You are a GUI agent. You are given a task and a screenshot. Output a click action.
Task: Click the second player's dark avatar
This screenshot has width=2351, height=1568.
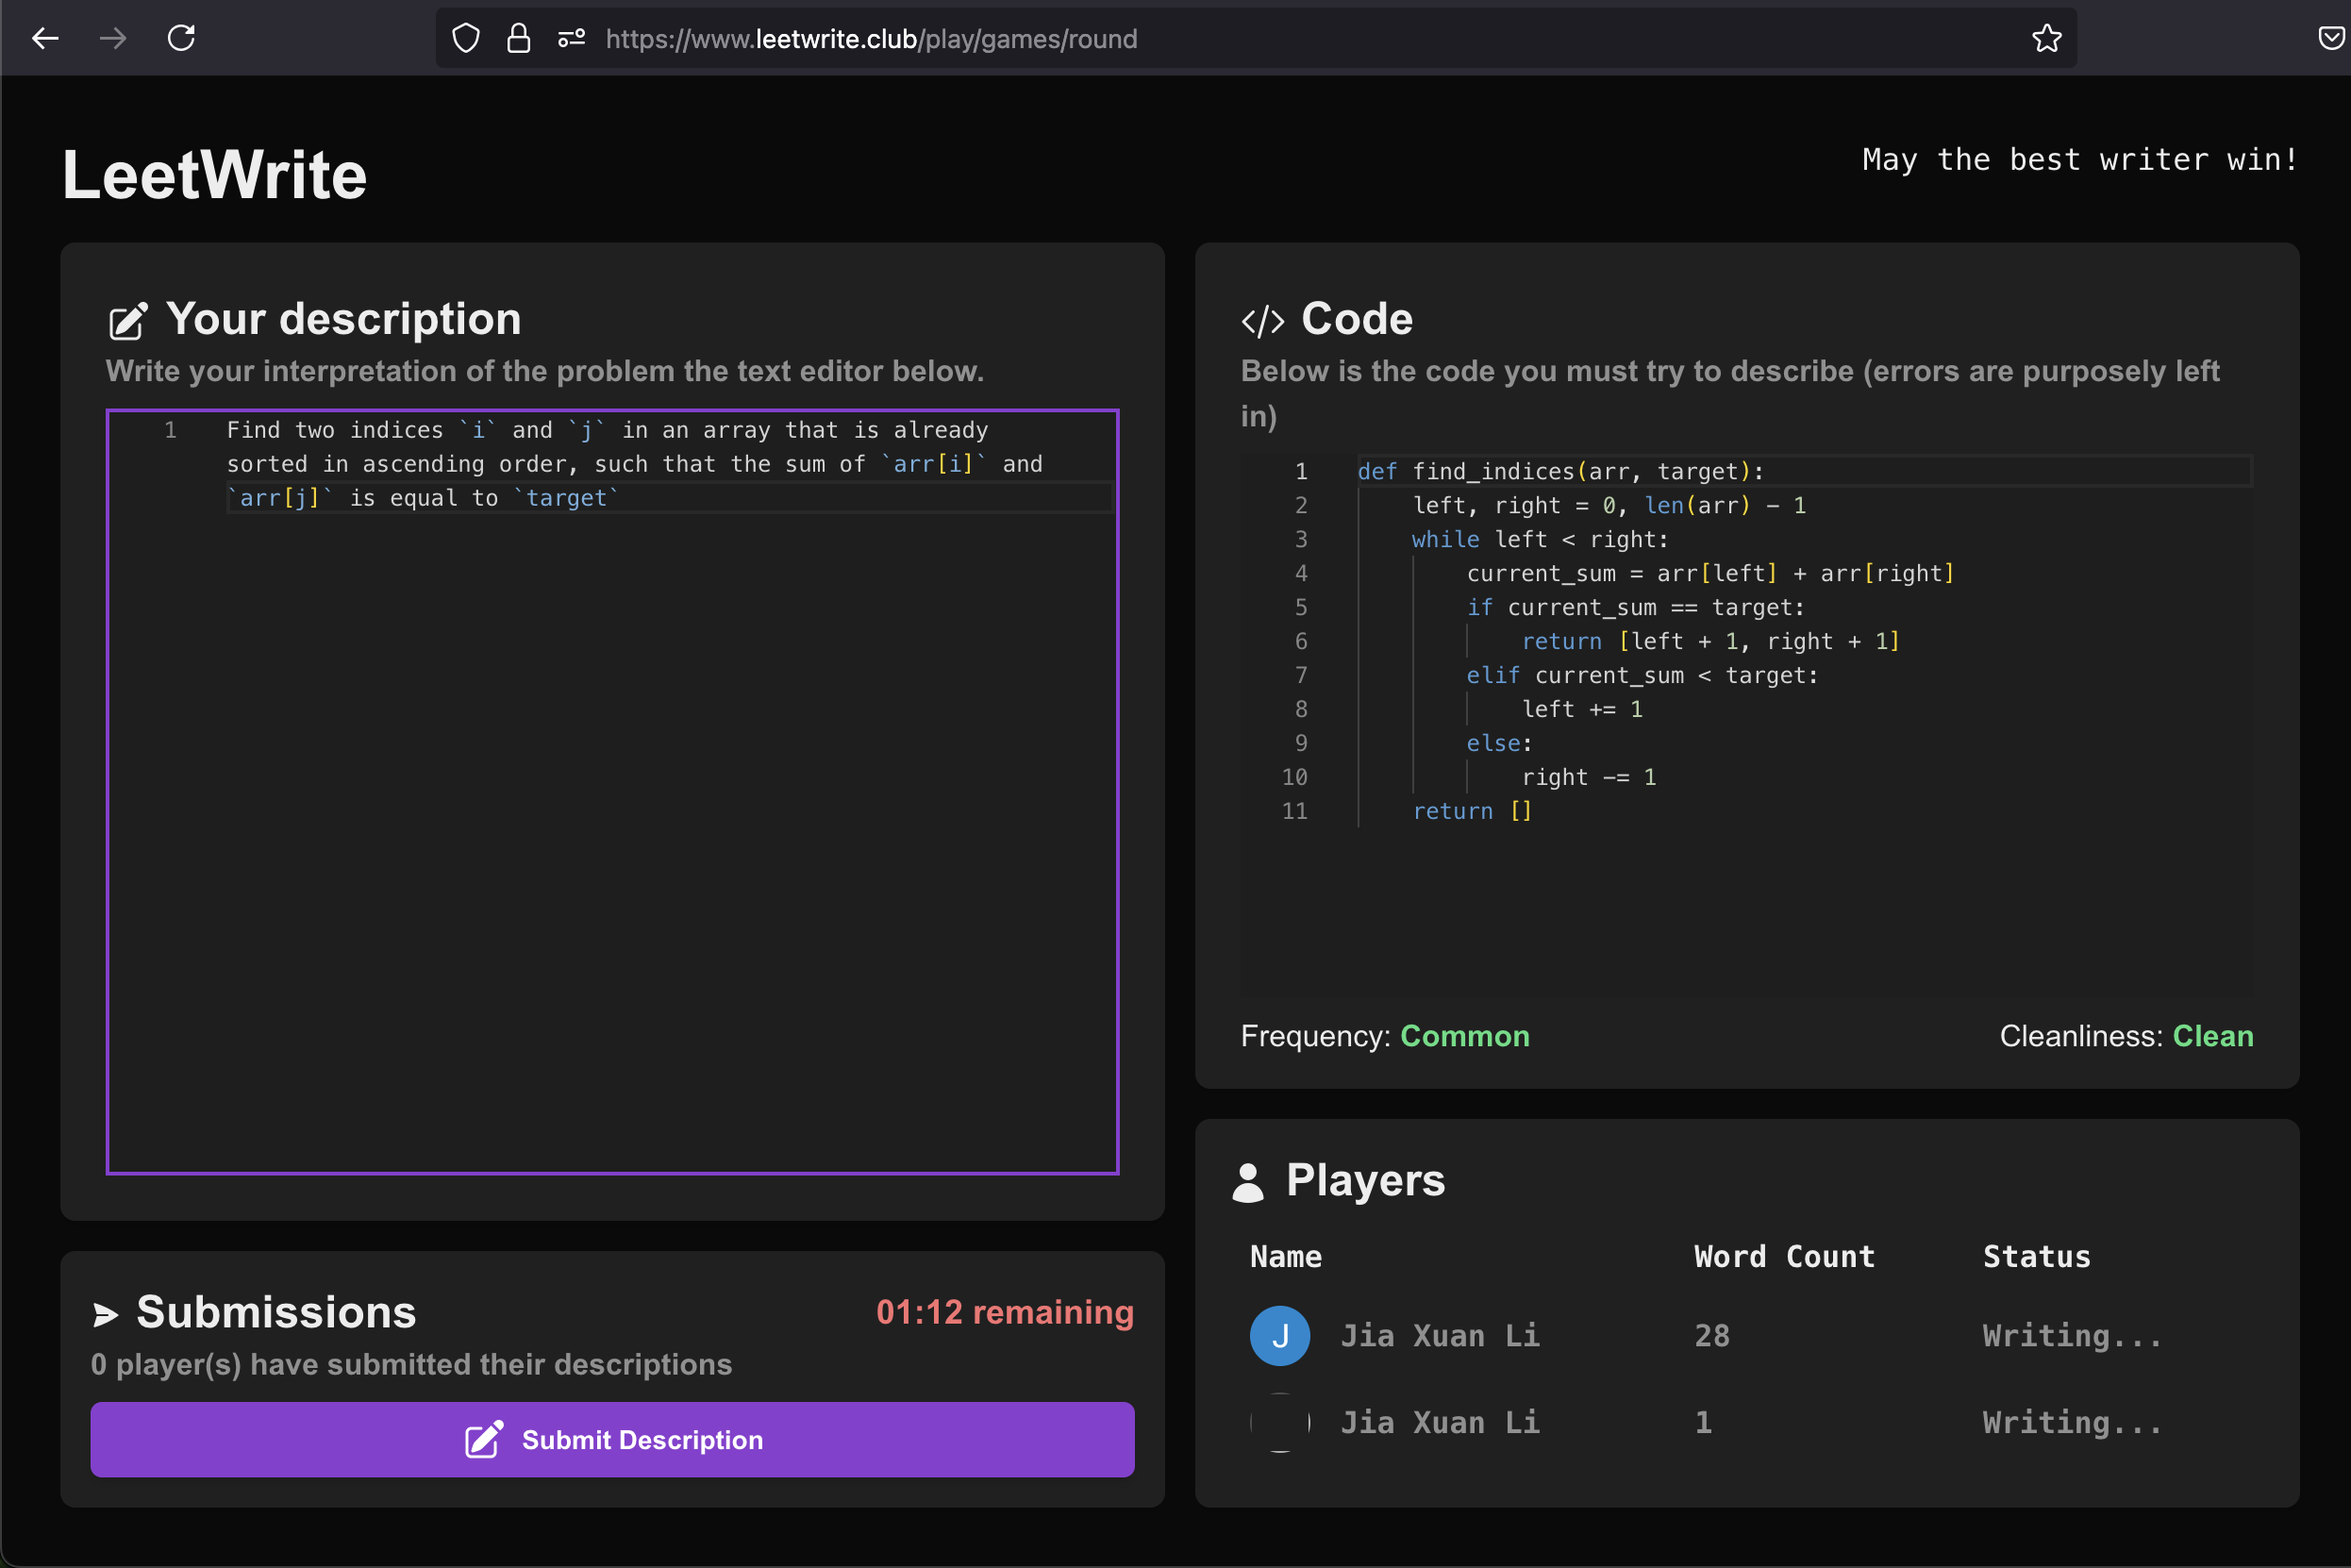click(1279, 1422)
